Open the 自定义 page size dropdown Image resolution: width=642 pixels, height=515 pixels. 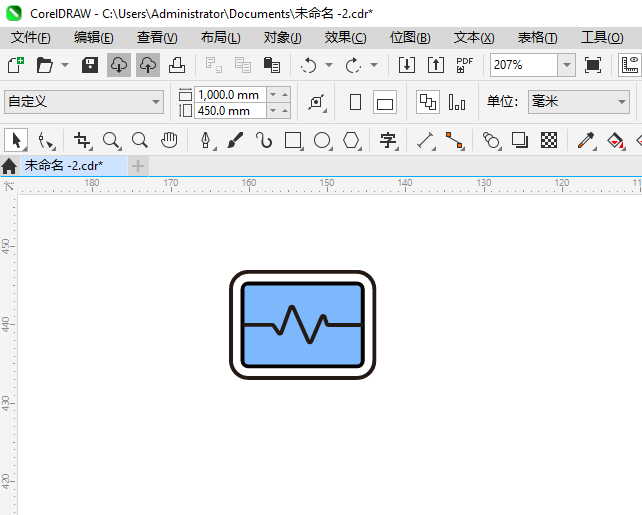click(x=84, y=102)
